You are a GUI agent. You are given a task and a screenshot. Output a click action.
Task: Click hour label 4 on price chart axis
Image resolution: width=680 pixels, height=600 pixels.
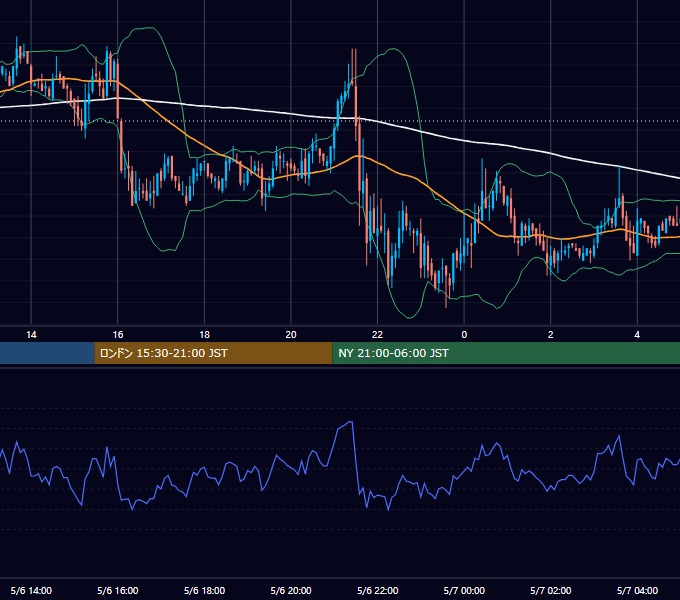click(x=637, y=335)
